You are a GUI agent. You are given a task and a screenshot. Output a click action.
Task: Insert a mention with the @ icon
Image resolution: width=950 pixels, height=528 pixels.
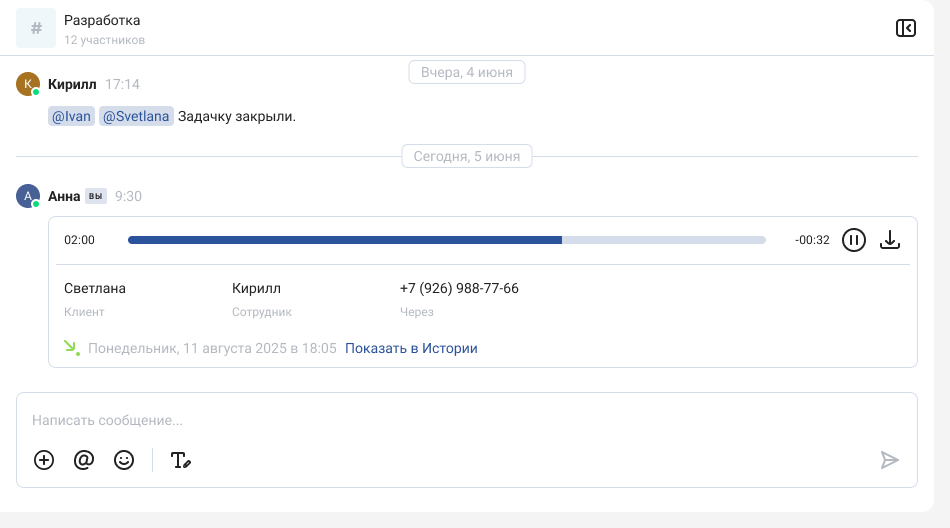(x=84, y=460)
